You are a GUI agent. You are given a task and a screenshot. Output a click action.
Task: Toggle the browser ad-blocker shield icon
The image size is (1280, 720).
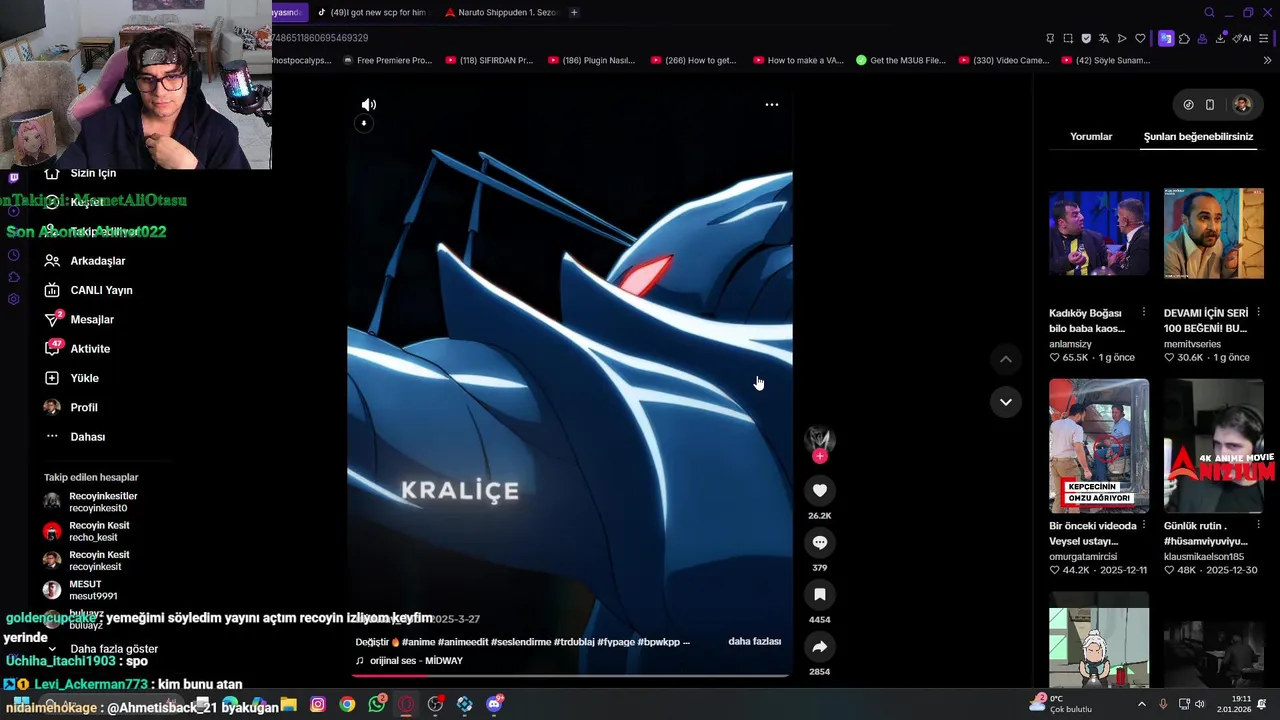pyautogui.click(x=1086, y=38)
